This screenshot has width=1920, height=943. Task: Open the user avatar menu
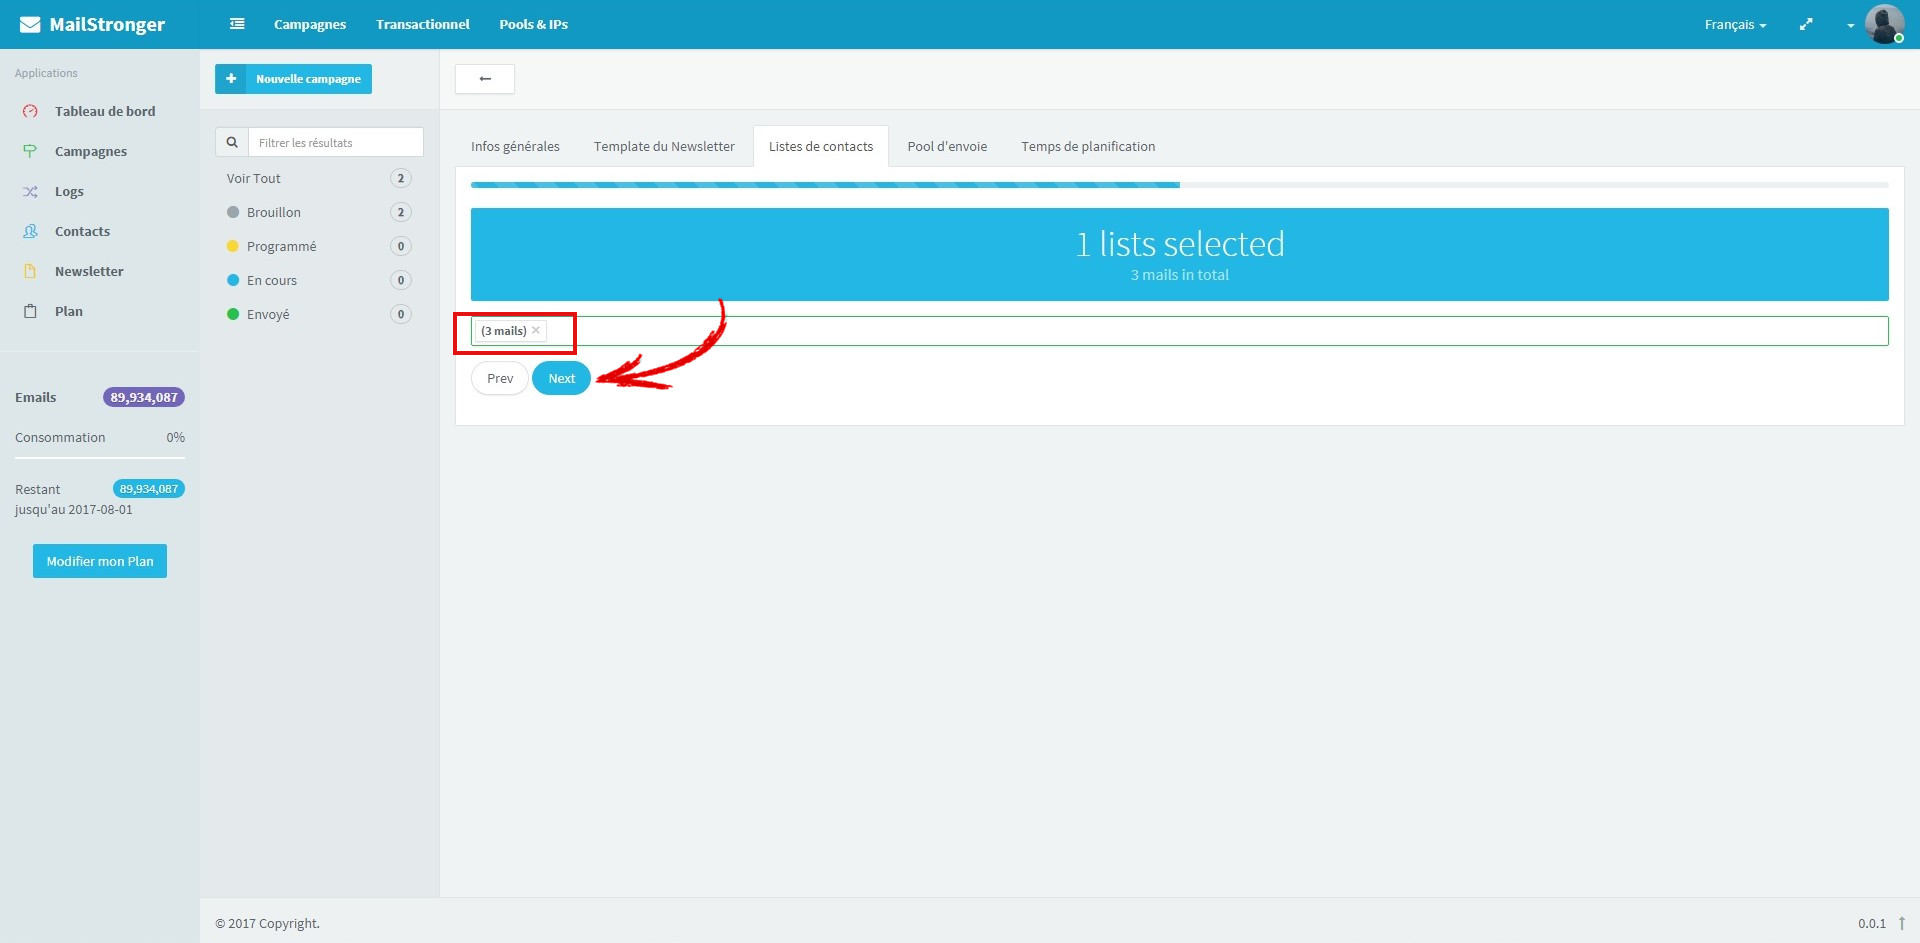coord(1884,24)
